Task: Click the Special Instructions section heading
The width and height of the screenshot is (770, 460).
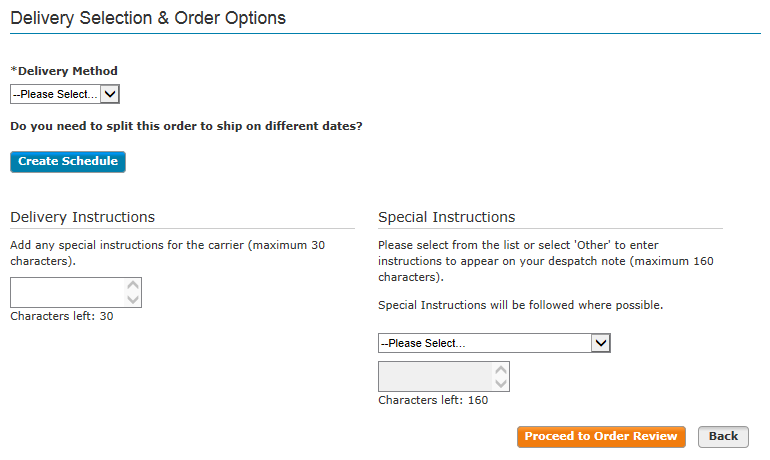Action: coord(446,217)
